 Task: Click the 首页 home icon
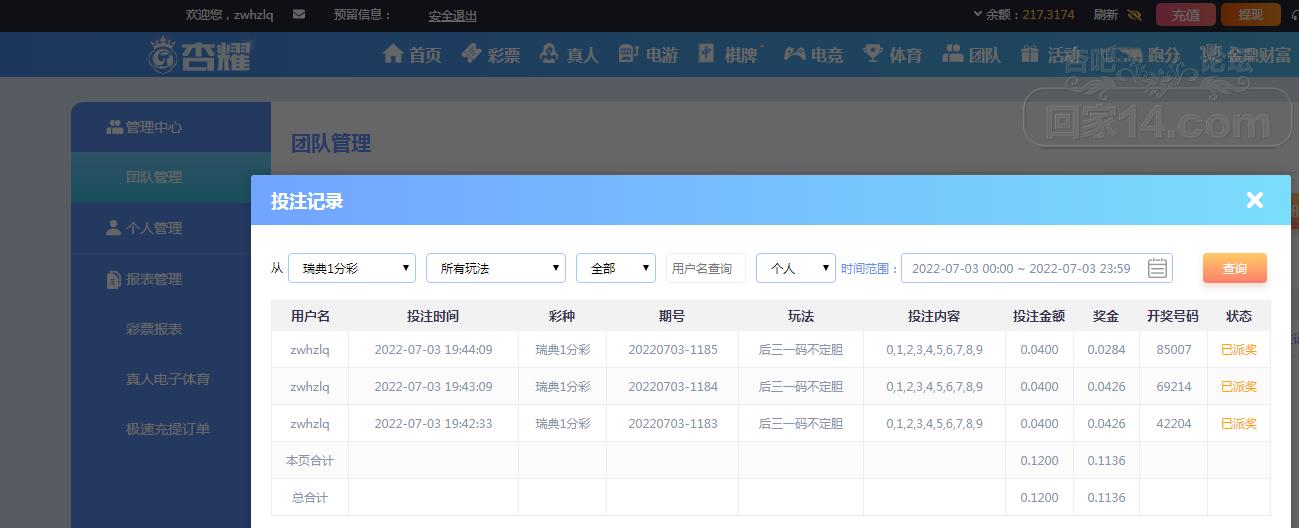pos(393,54)
